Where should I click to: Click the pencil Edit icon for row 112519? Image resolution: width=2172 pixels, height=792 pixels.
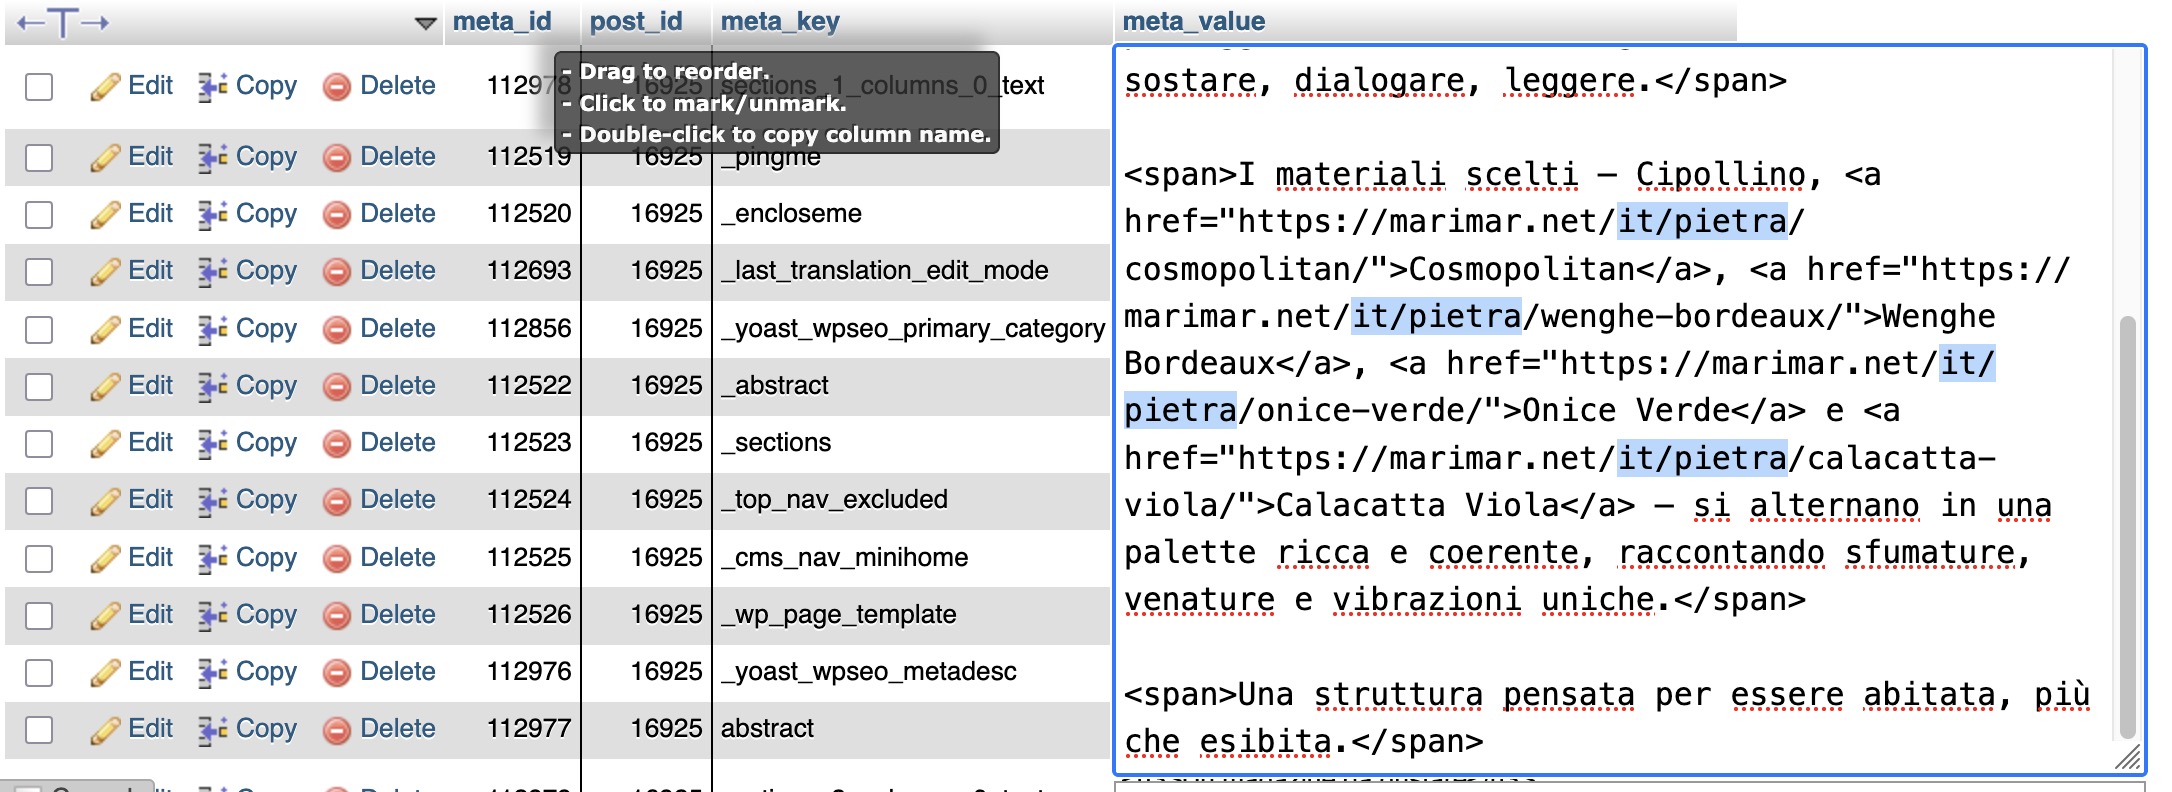click(105, 158)
